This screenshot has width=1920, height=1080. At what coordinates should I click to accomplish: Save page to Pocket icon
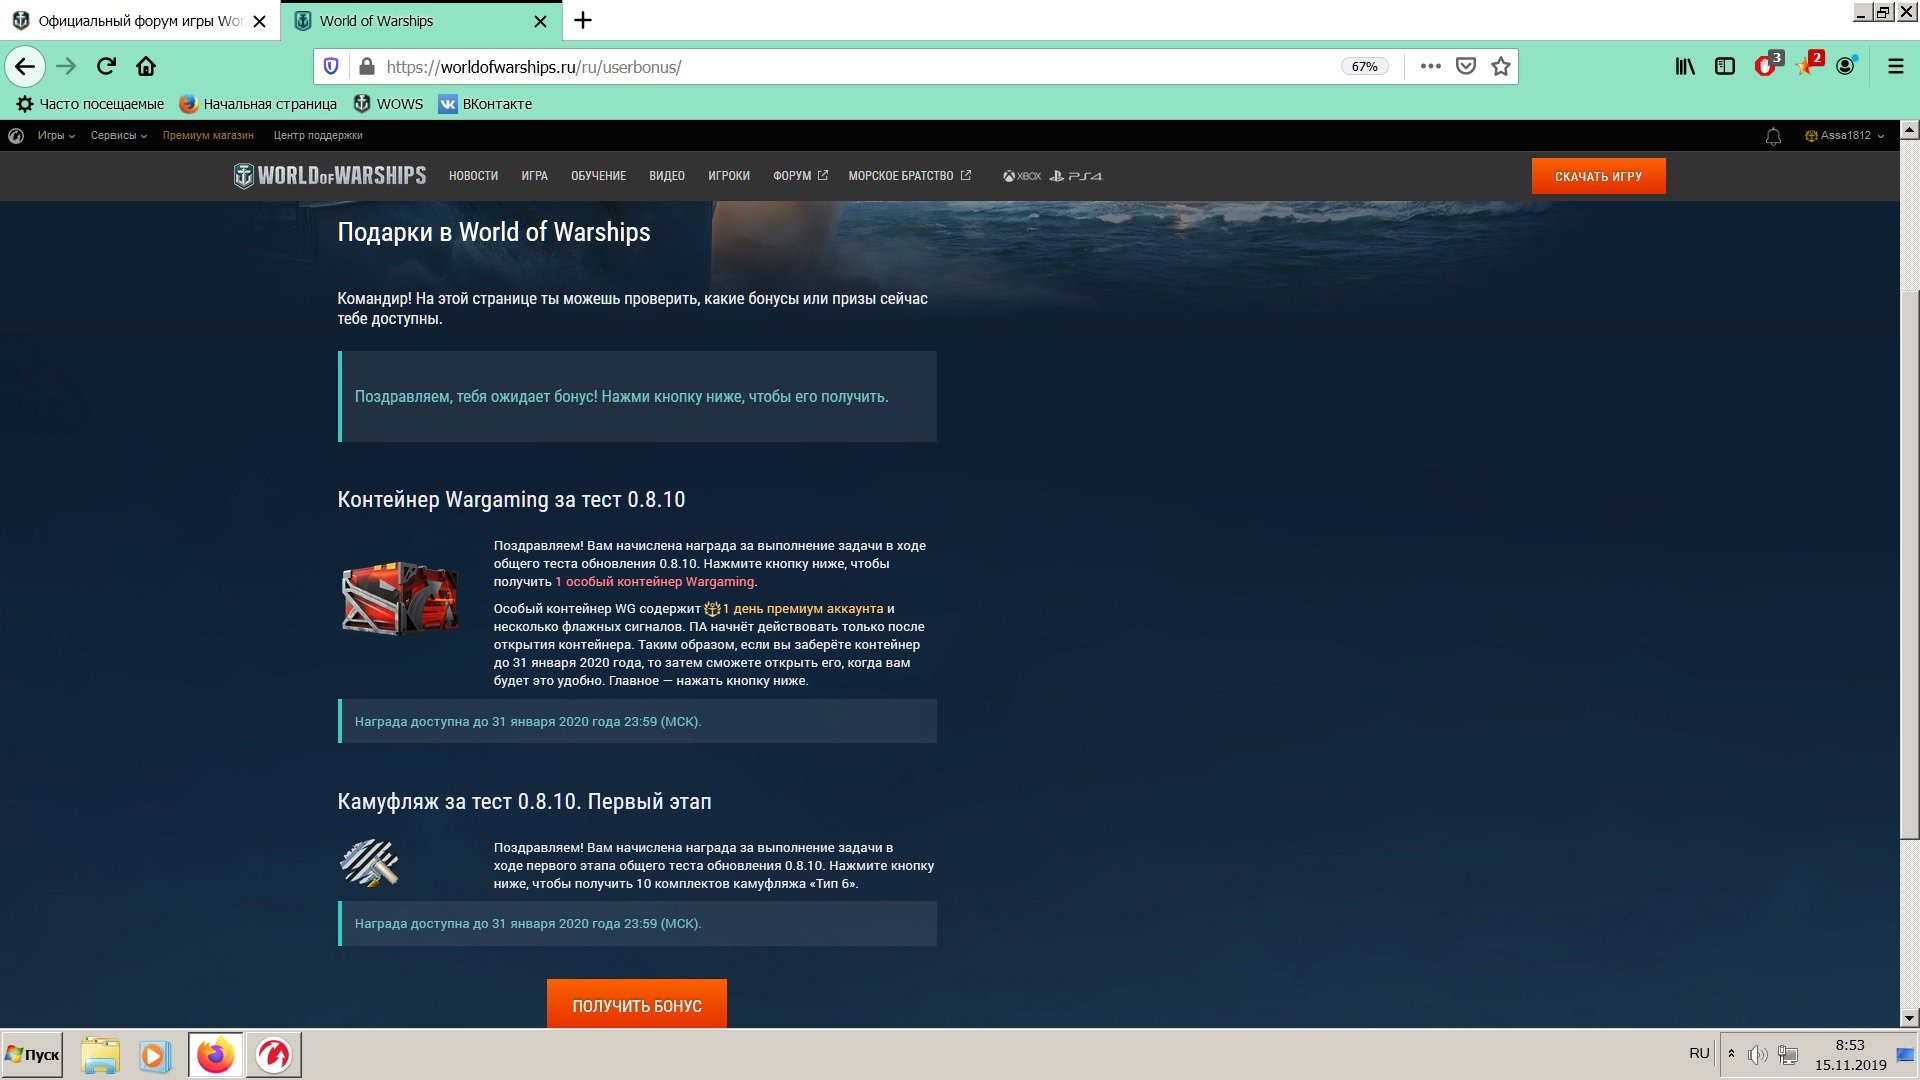tap(1466, 67)
